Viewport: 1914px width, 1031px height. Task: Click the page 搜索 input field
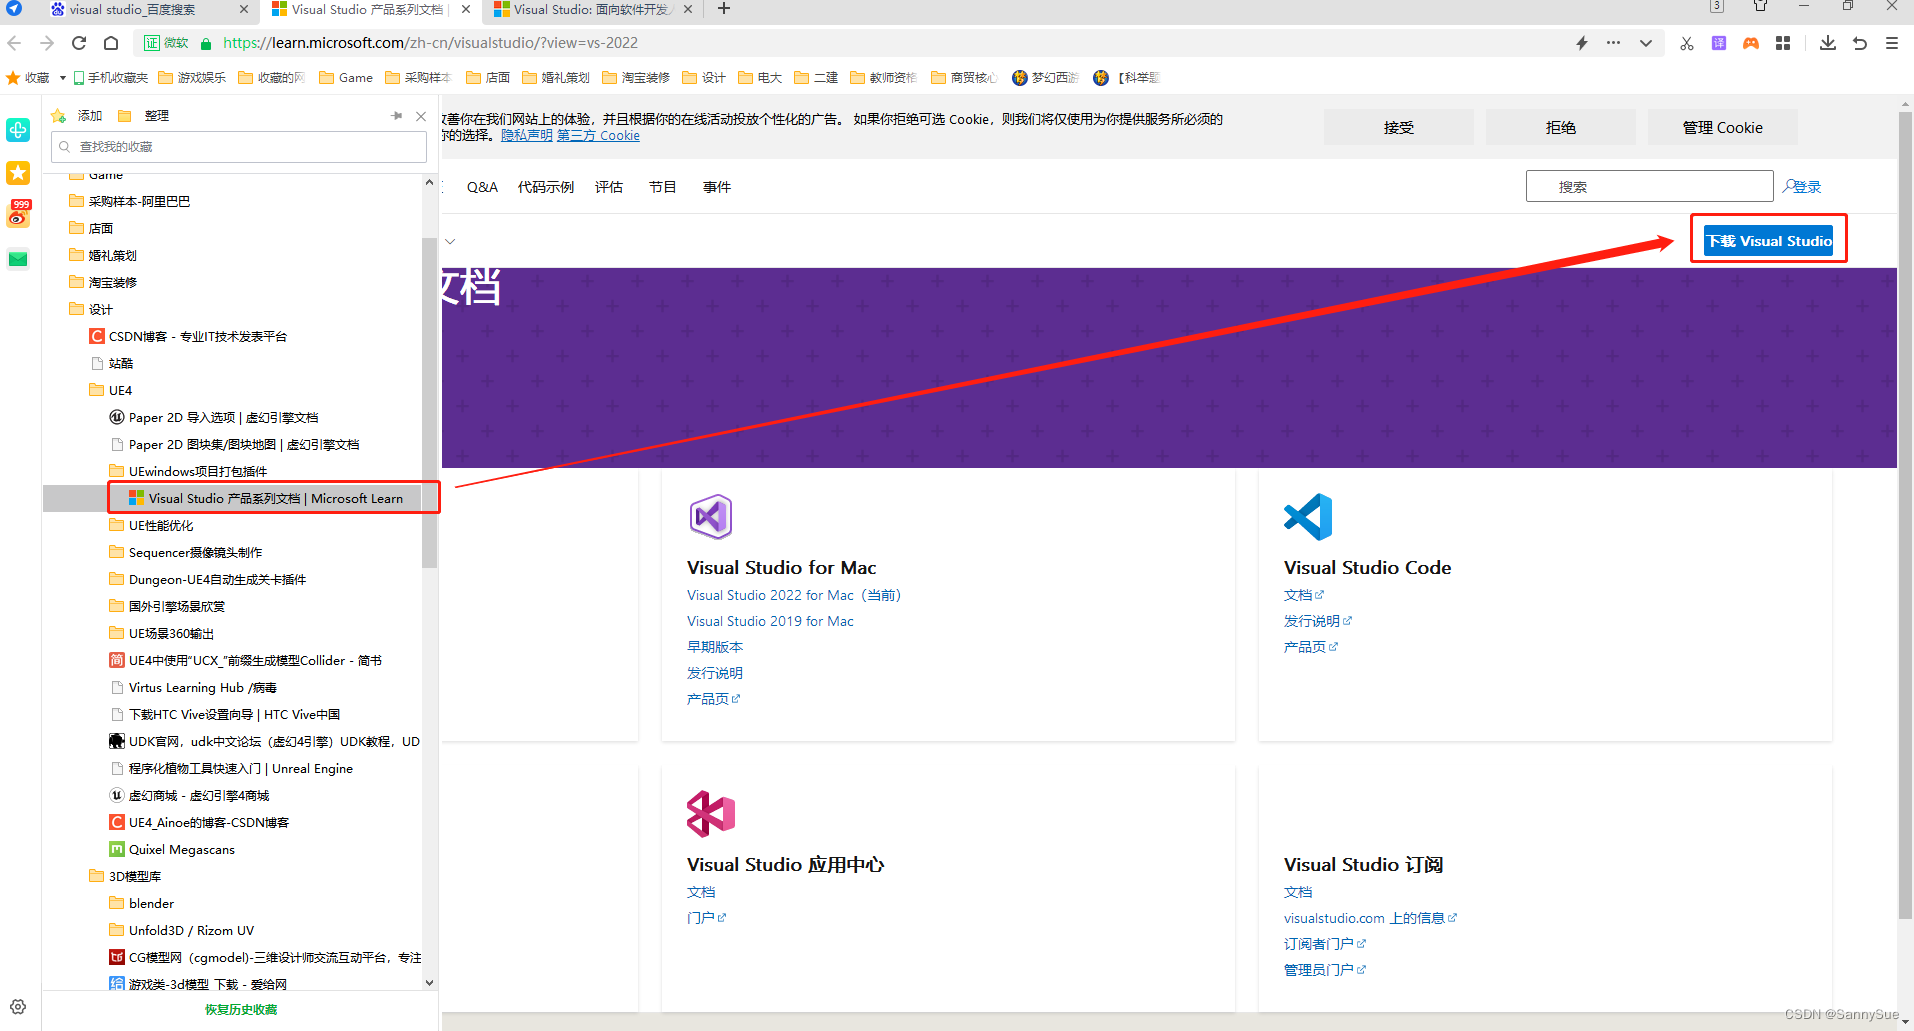(1650, 186)
